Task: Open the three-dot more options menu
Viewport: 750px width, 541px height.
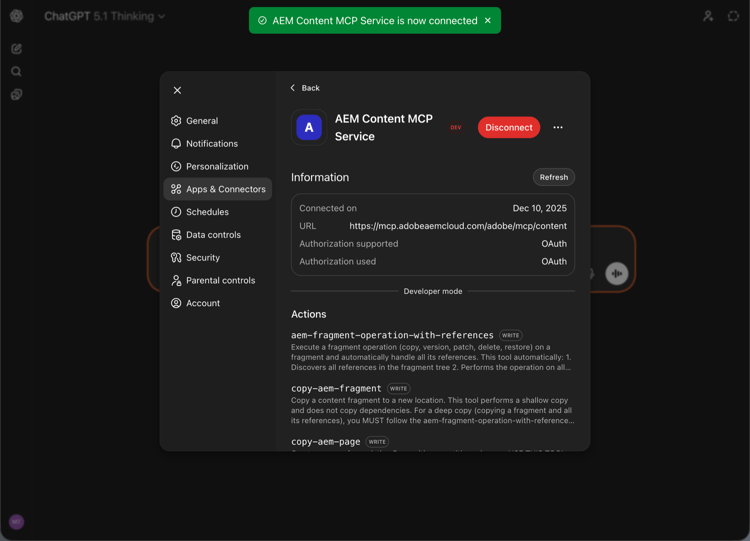Action: pos(558,127)
